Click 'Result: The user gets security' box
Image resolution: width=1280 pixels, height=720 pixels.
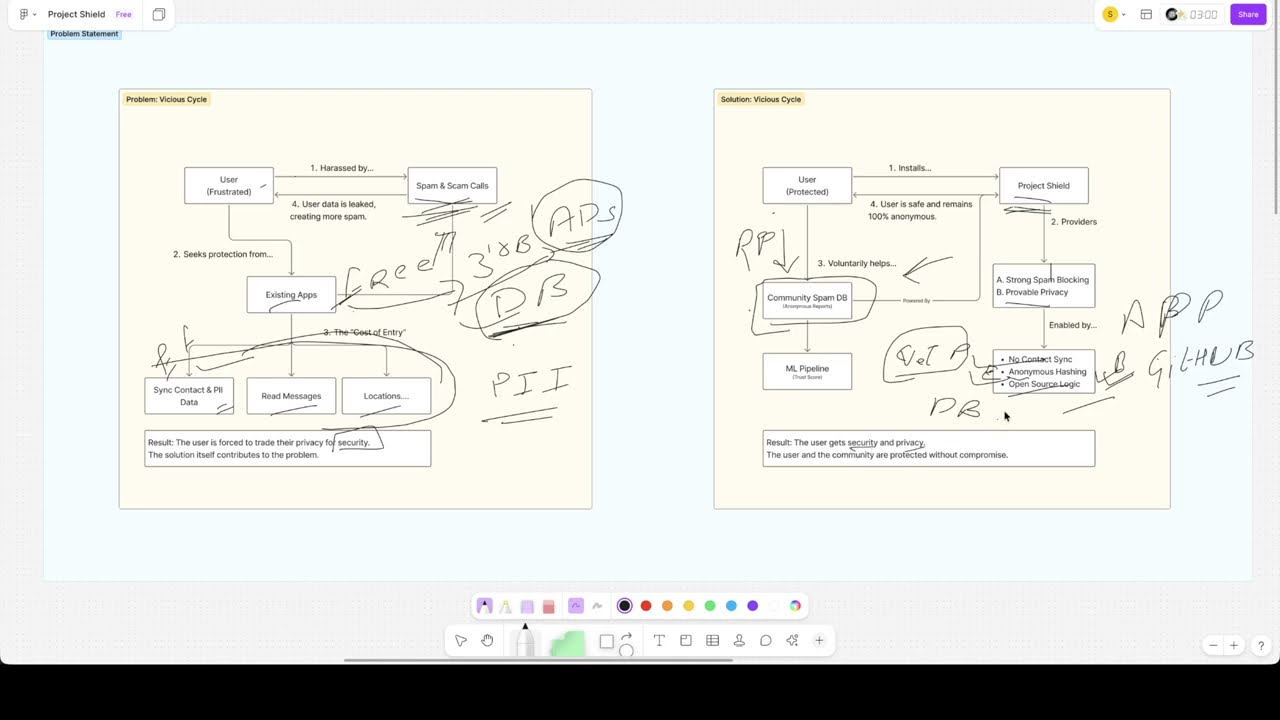tap(929, 448)
